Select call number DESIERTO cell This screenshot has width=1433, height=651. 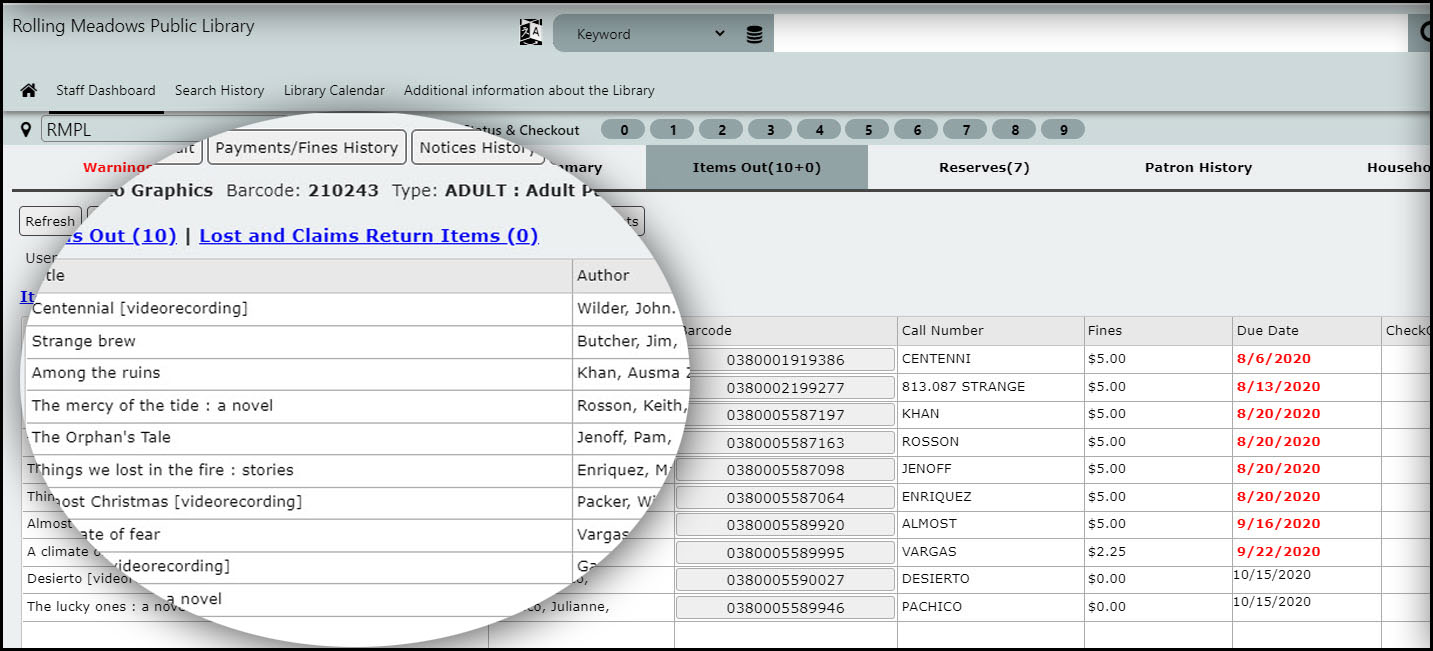click(x=990, y=579)
